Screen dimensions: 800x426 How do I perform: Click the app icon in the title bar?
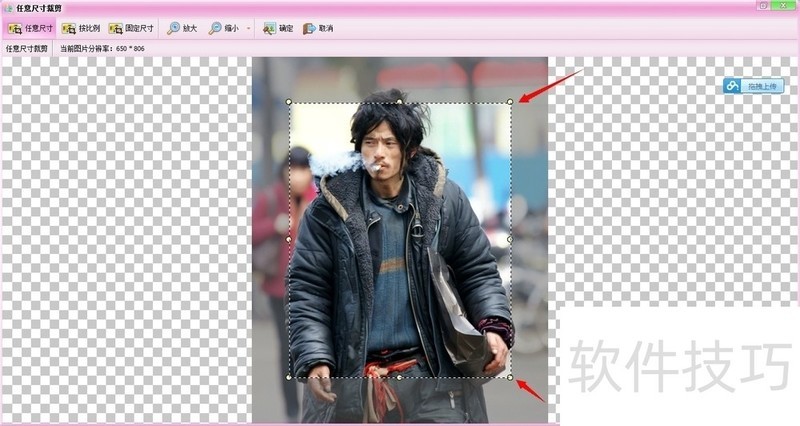[8, 8]
